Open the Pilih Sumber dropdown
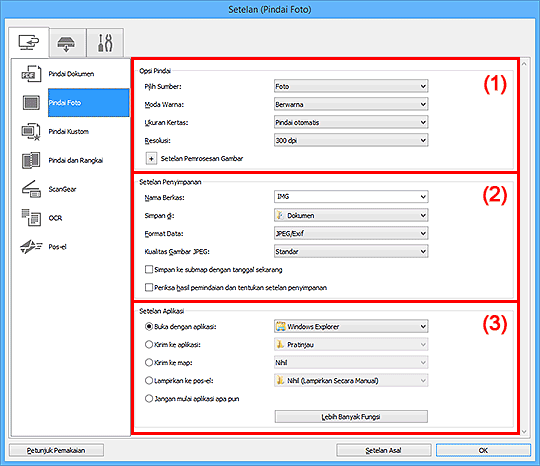This screenshot has width=540, height=466. (x=351, y=86)
